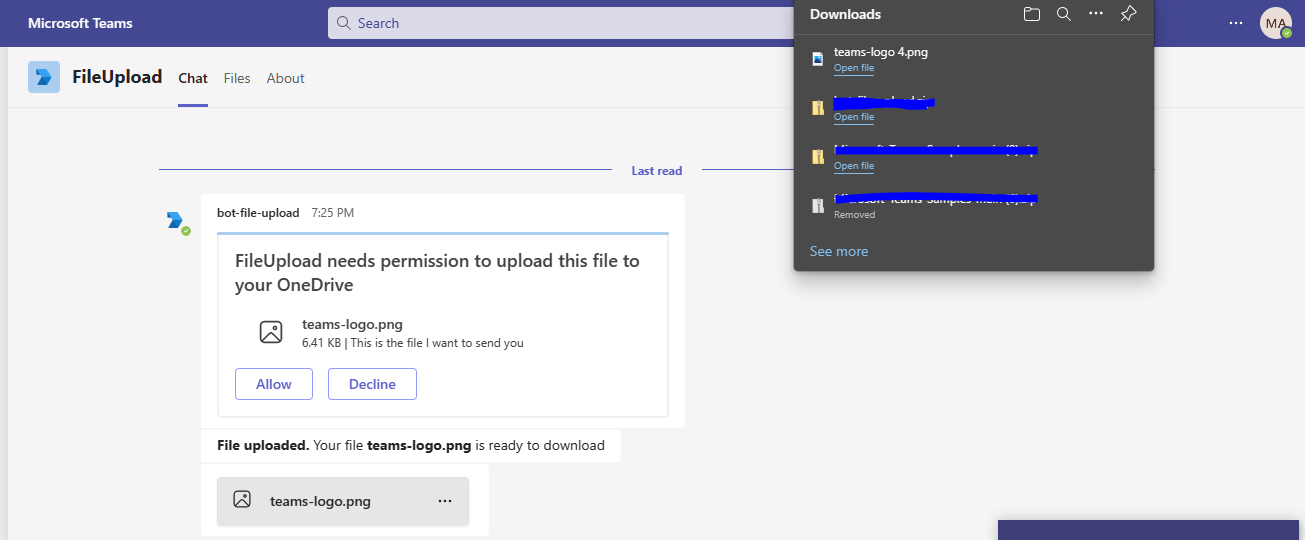Click the 'File uploaded.' message text
The image size is (1305, 540).
click(411, 445)
